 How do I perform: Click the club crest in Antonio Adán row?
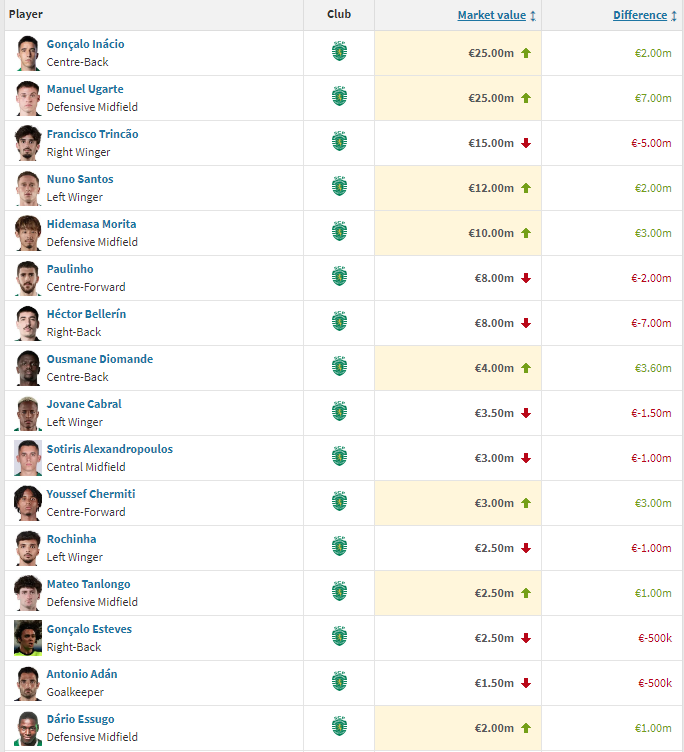pos(339,681)
